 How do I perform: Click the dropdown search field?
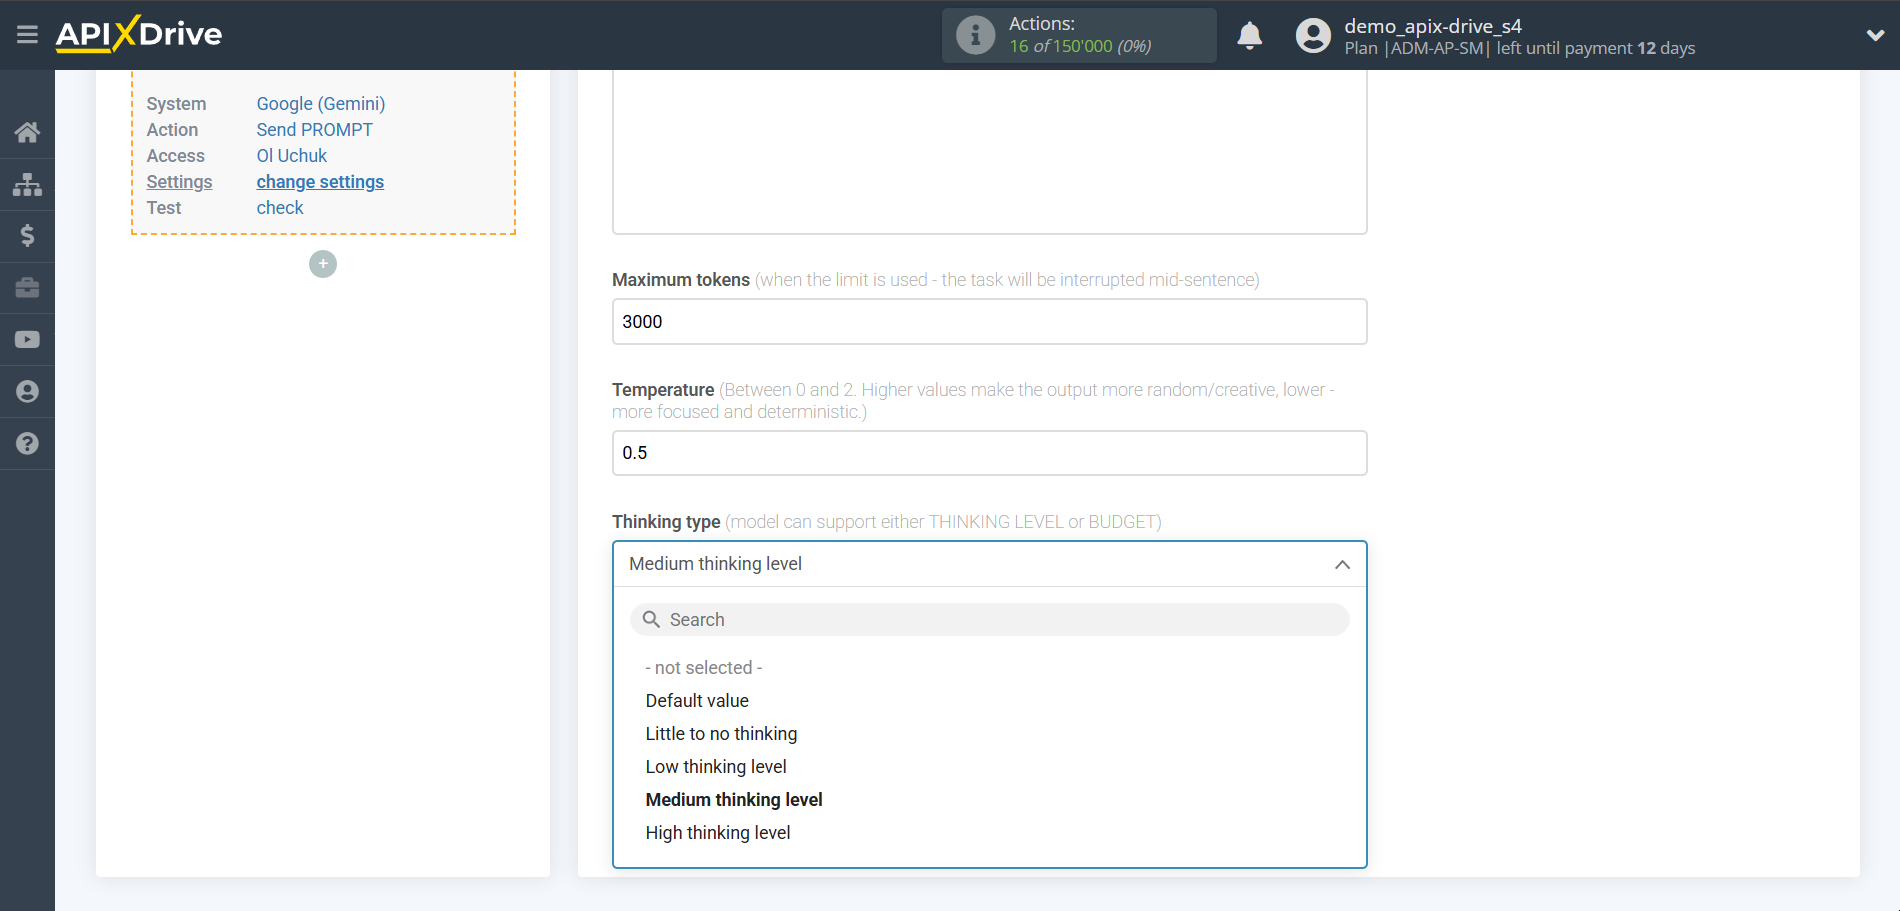click(x=989, y=619)
